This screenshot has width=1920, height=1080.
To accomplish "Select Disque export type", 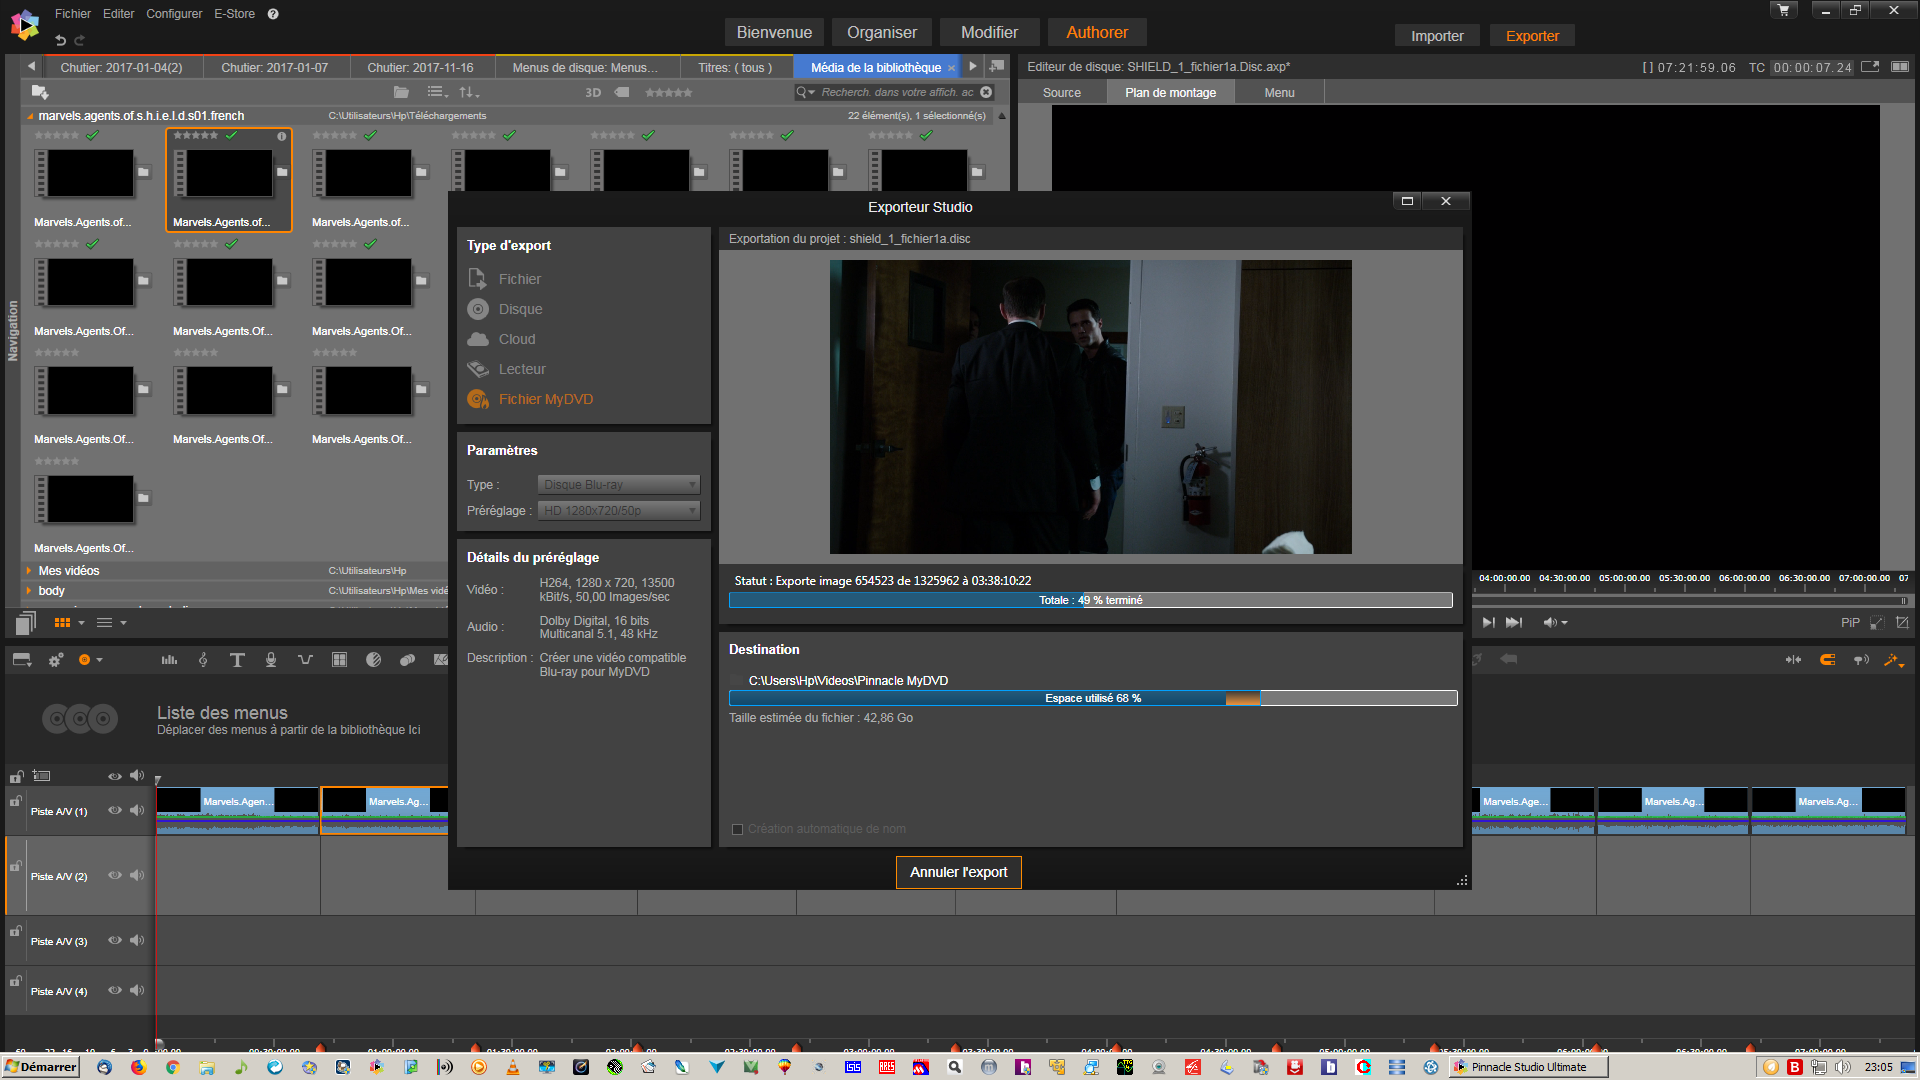I will pos(505,309).
